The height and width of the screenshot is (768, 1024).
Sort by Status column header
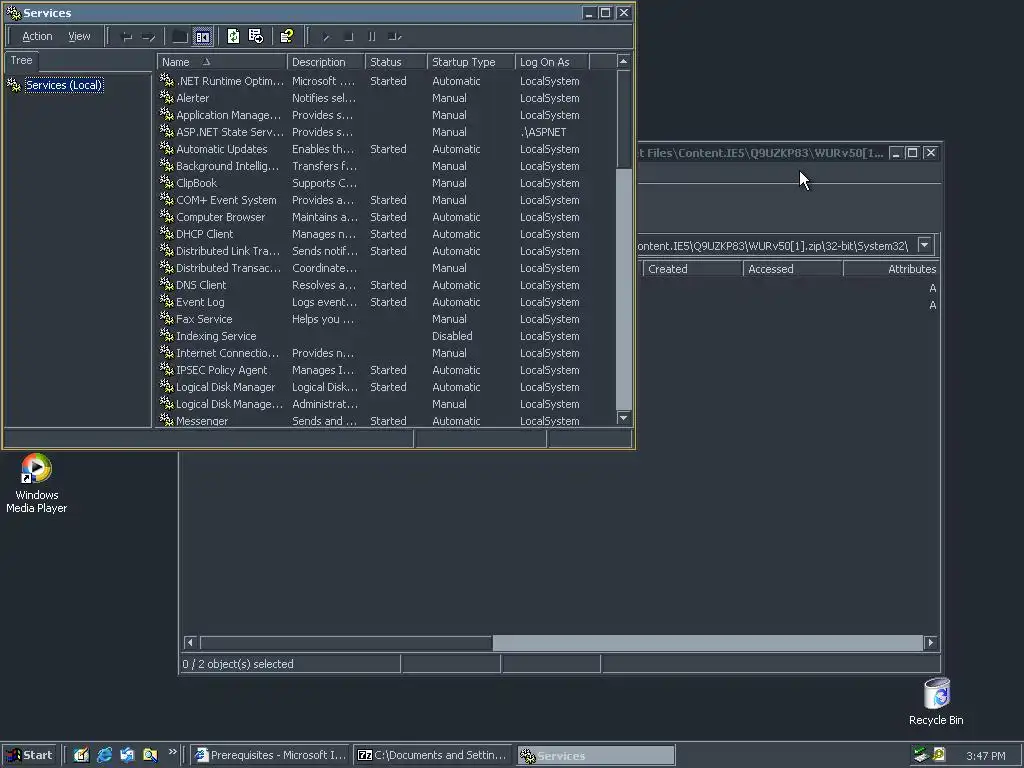(395, 62)
